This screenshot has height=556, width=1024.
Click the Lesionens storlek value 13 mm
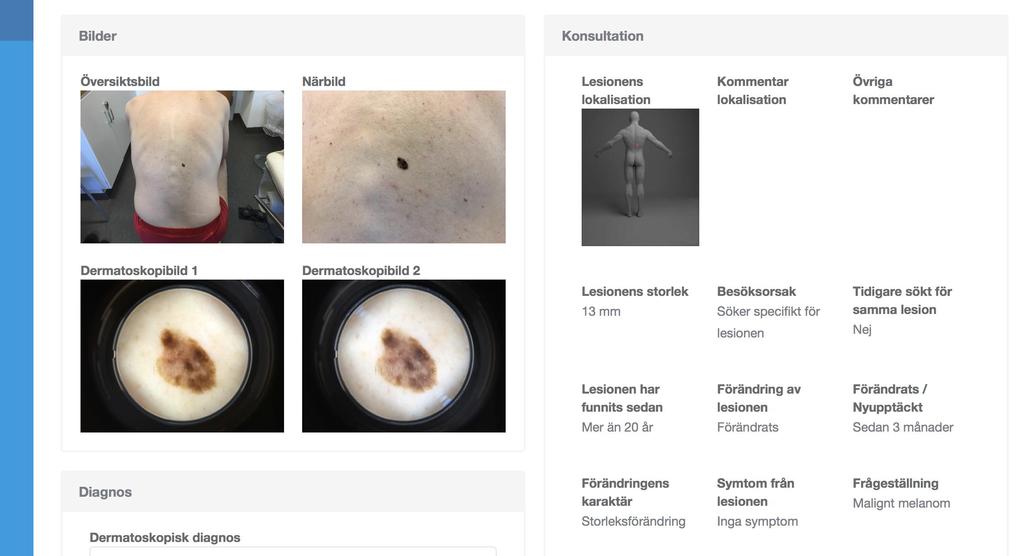601,312
